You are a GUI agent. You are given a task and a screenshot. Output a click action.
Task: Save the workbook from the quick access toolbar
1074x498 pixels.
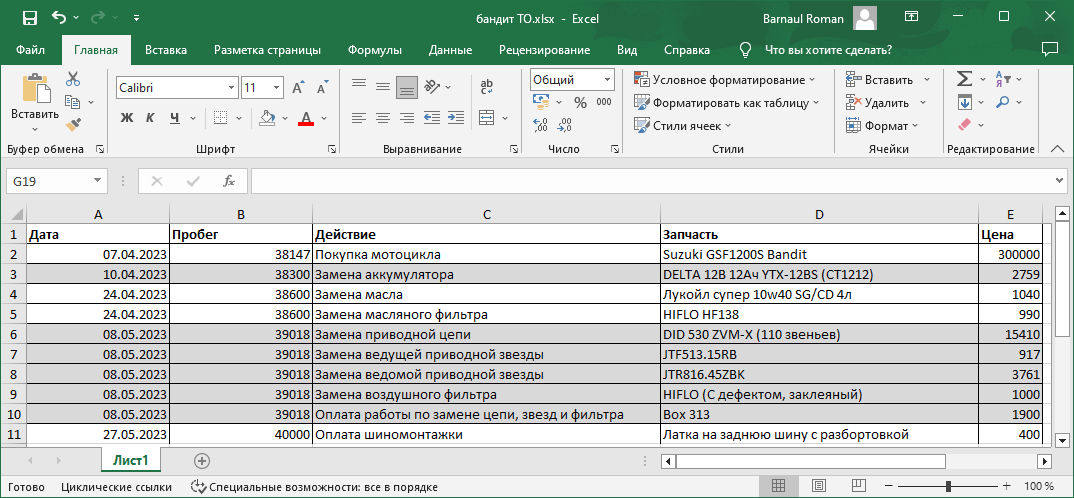(x=29, y=18)
